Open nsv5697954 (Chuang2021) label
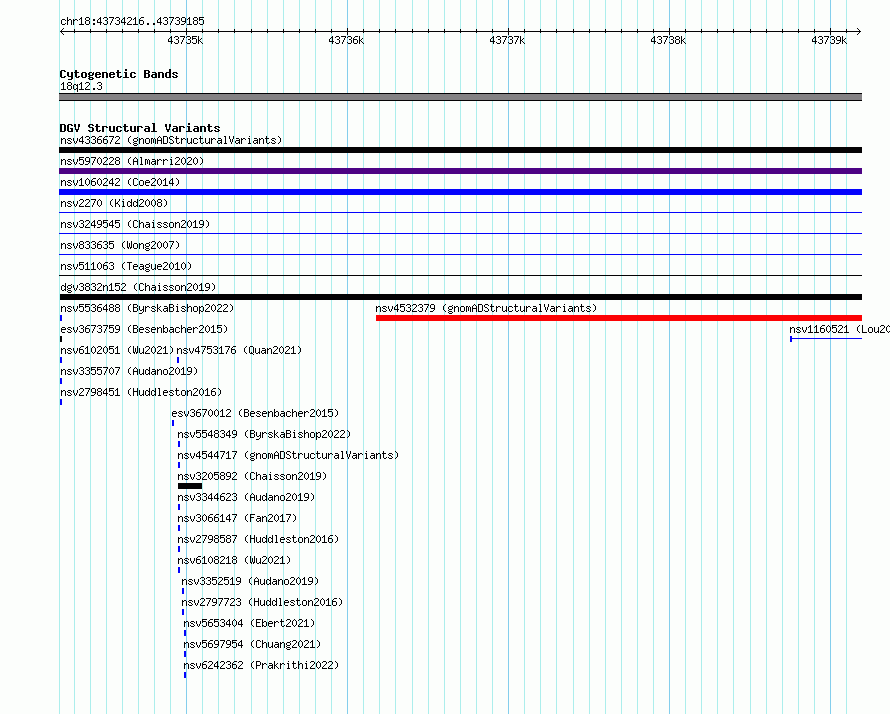Image resolution: width=890 pixels, height=714 pixels. 252,644
